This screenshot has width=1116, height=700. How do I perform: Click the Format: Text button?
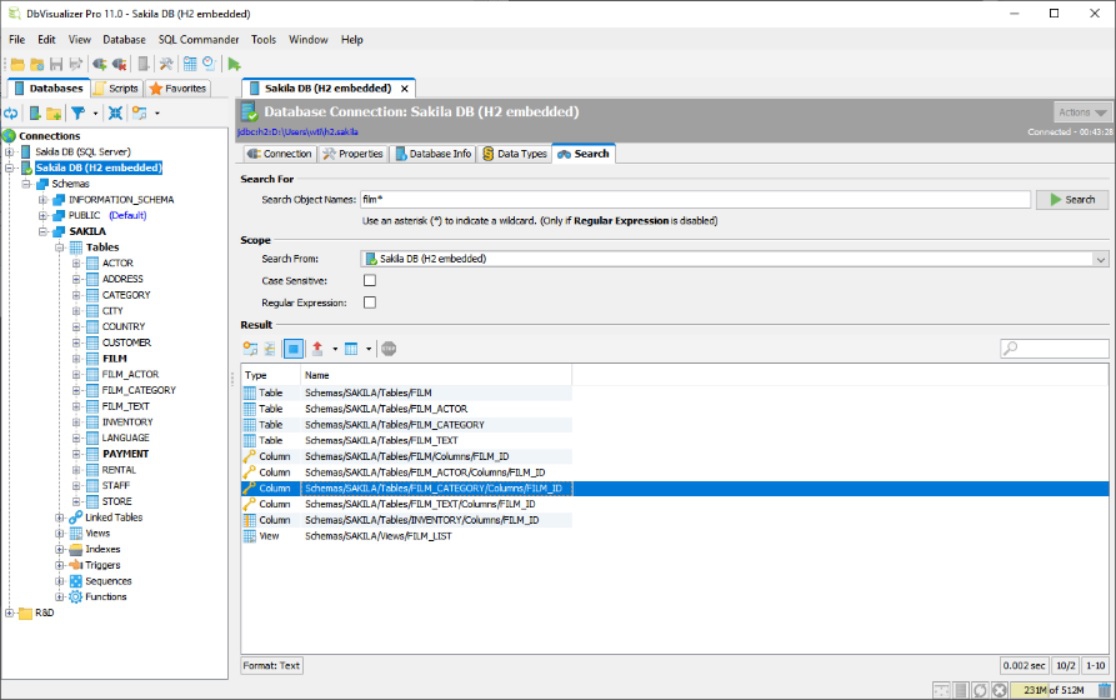point(271,666)
